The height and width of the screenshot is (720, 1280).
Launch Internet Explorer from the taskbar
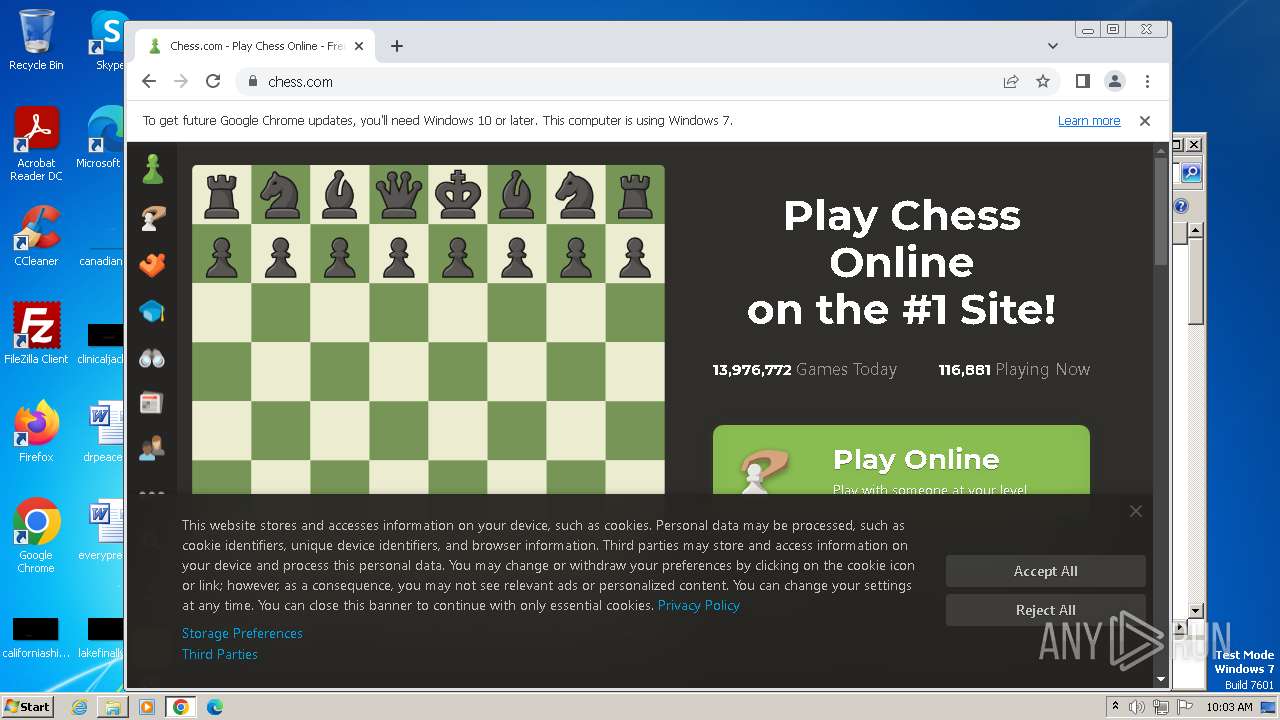(x=79, y=707)
